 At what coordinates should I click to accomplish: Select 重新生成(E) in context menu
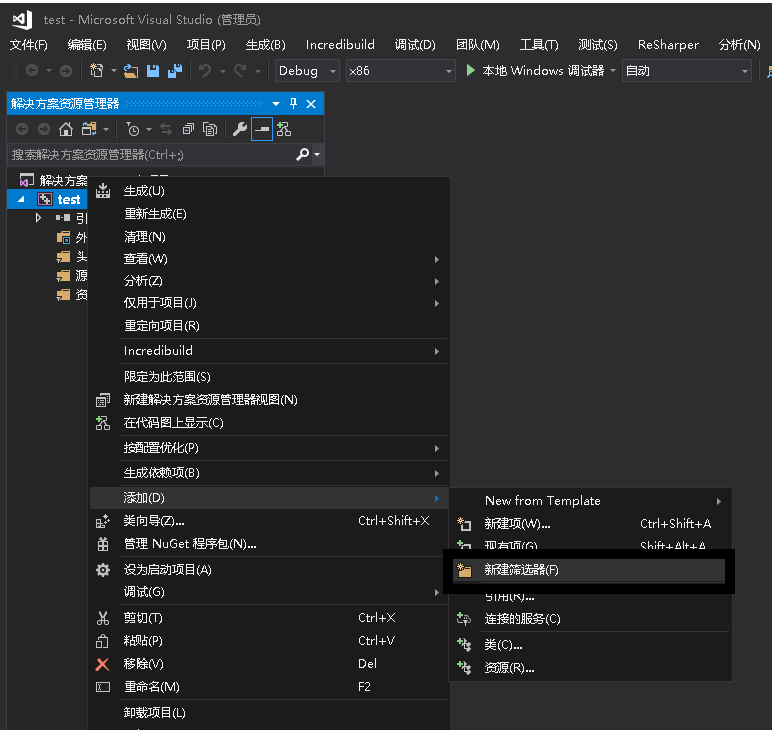(x=269, y=214)
